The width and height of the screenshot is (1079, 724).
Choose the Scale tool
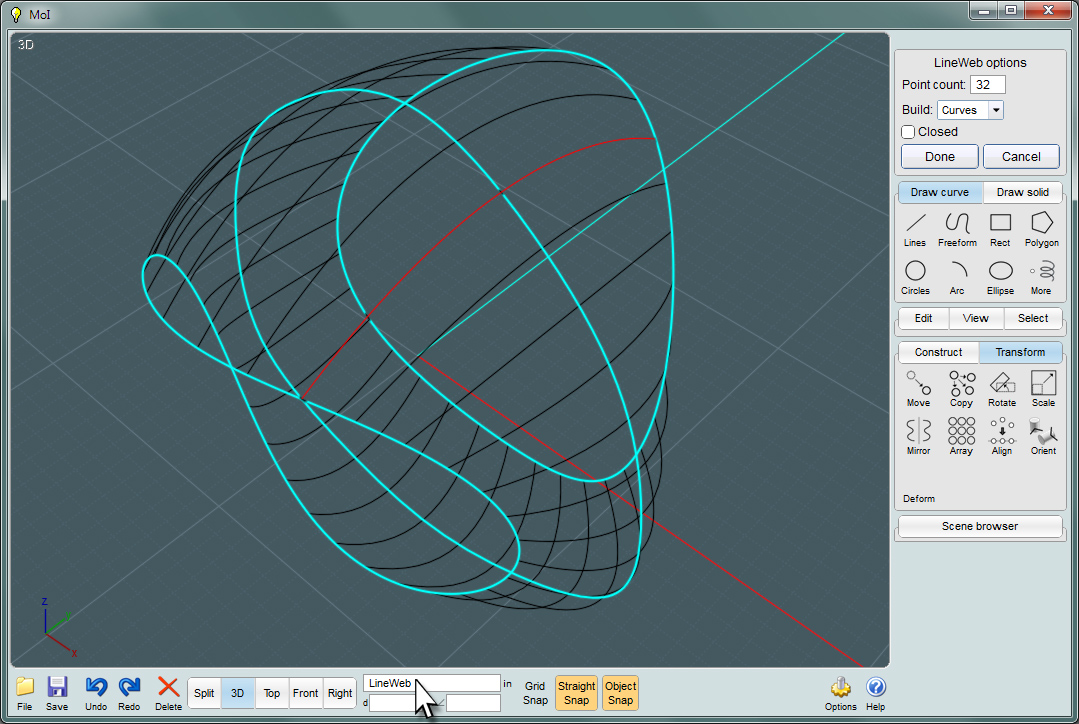[1043, 390]
